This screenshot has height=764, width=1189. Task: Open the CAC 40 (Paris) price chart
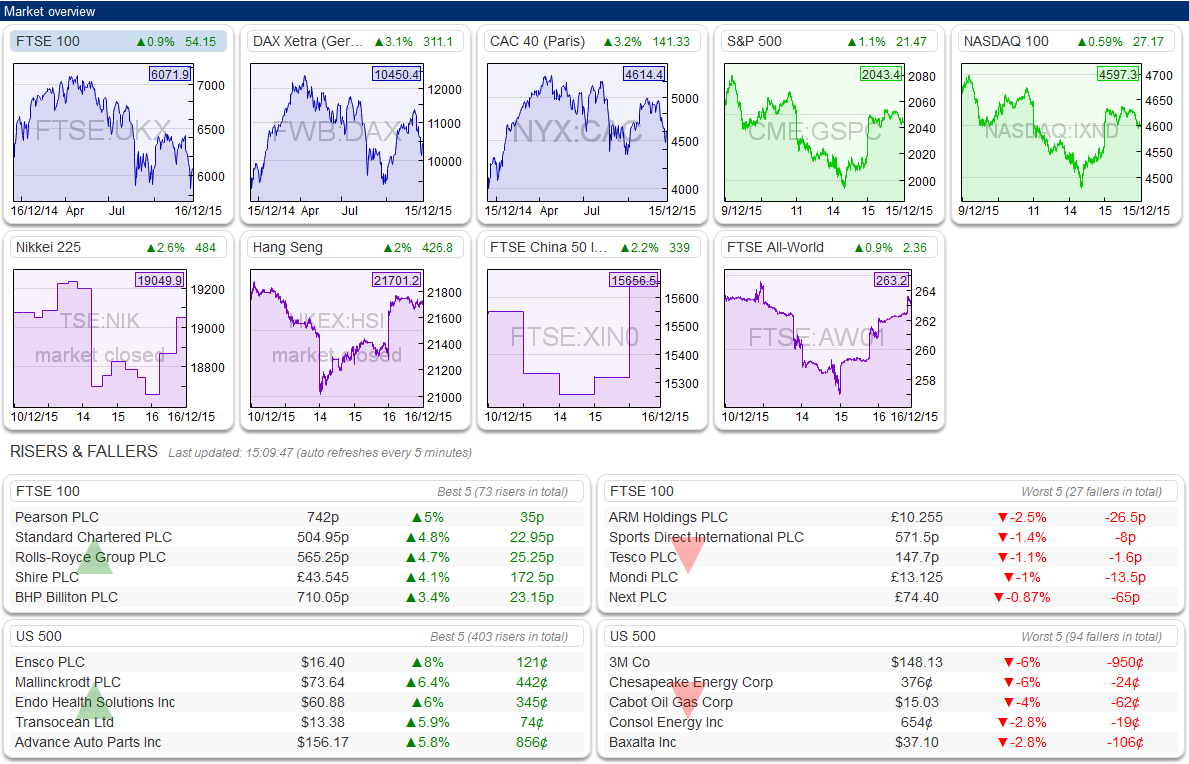pos(577,132)
